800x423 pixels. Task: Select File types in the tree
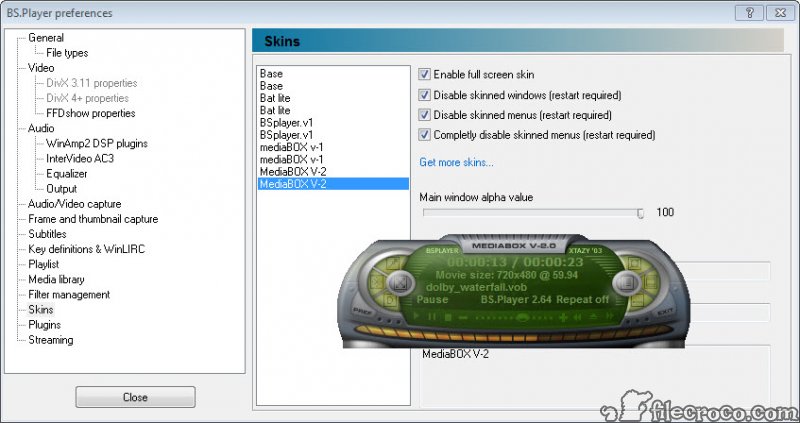pyautogui.click(x=67, y=53)
